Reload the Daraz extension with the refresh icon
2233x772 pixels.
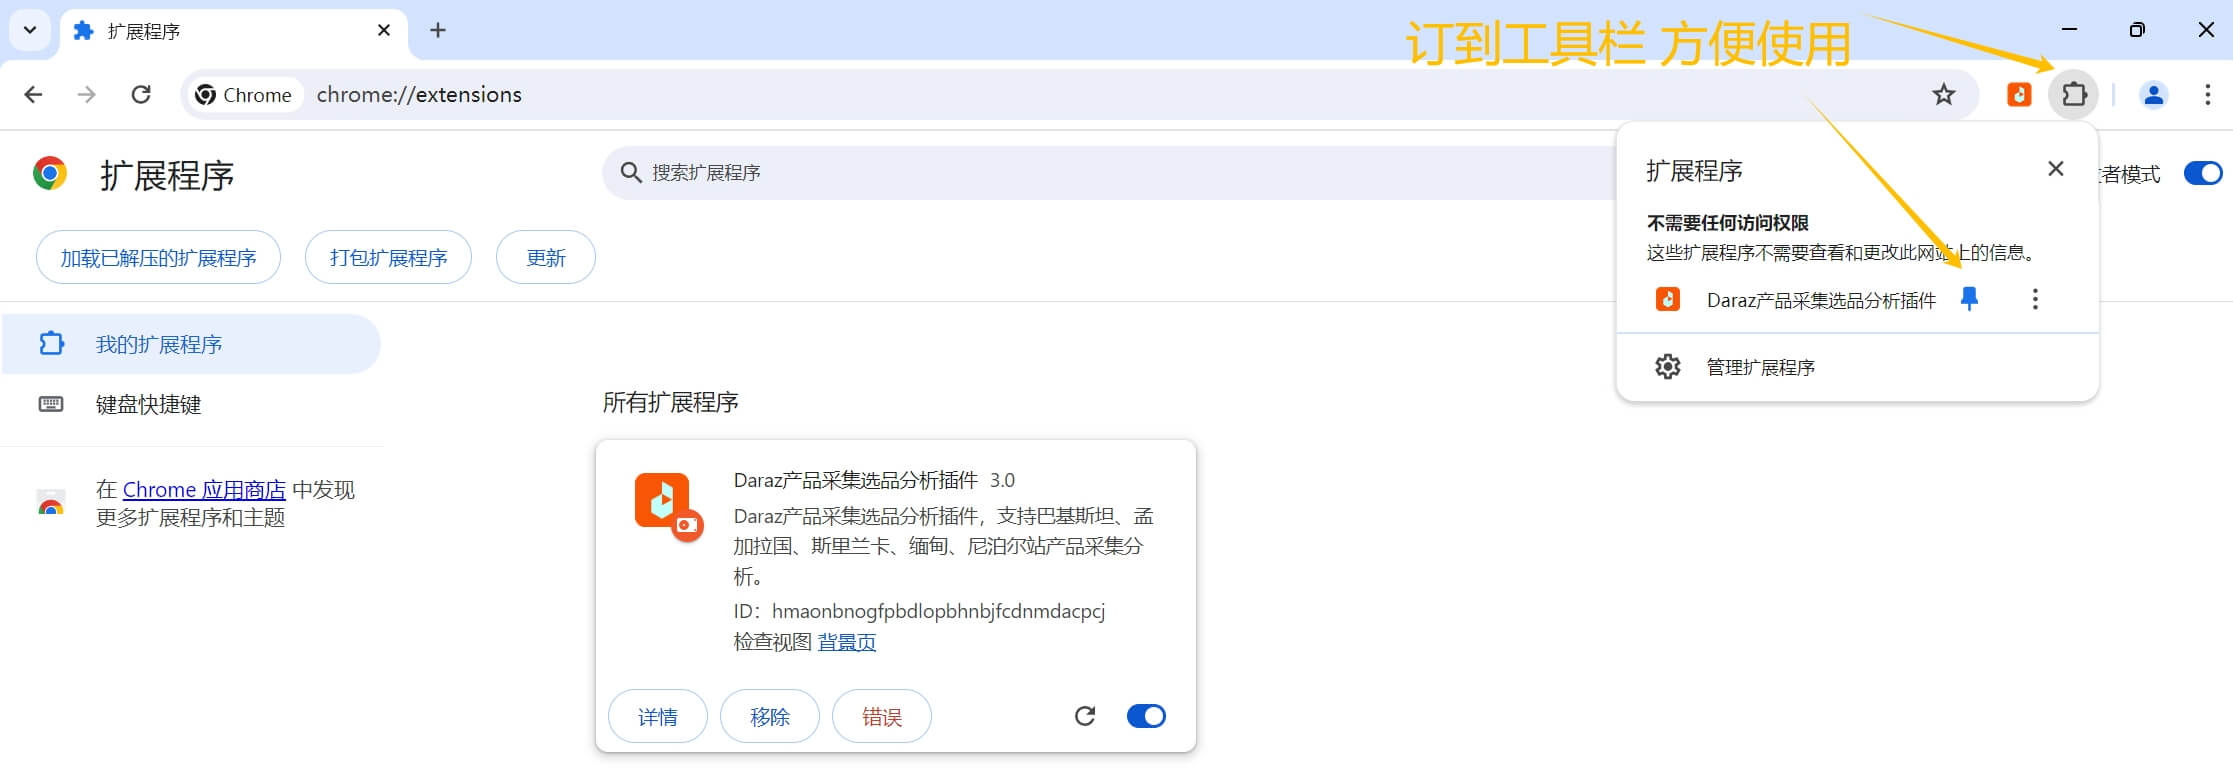(x=1085, y=716)
